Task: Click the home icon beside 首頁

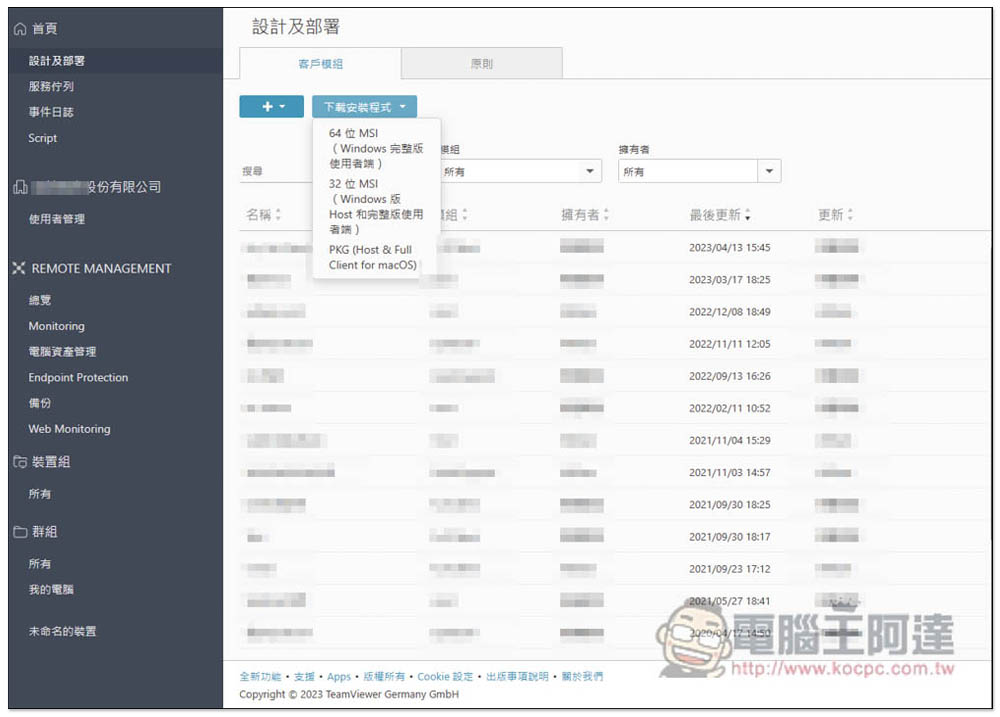Action: click(19, 31)
